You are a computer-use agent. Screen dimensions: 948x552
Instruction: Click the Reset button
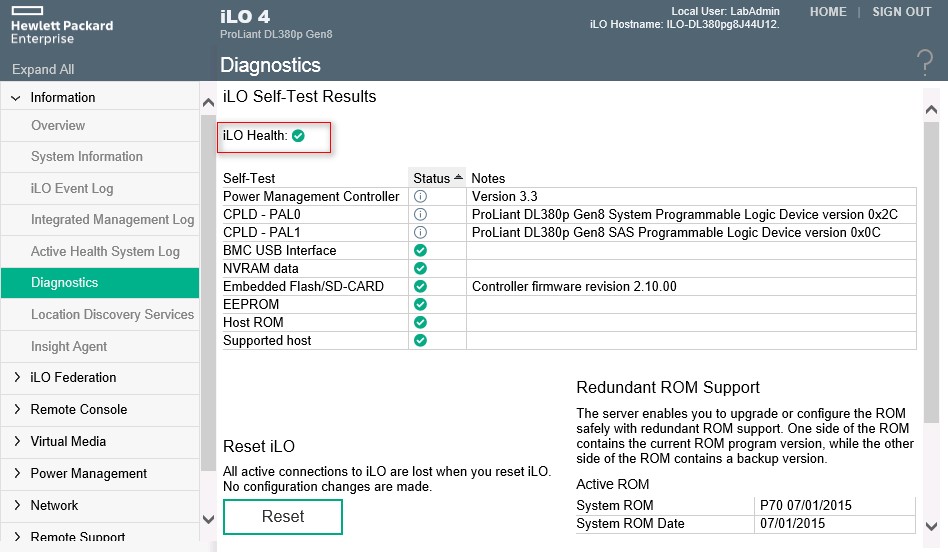(283, 517)
